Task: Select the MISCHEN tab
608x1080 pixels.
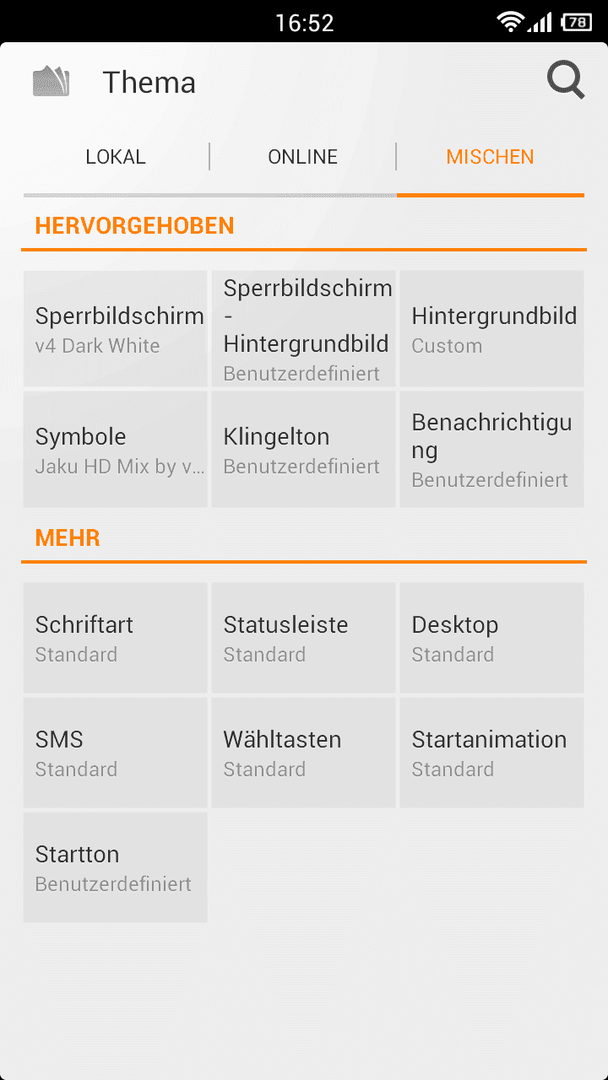Action: pos(490,156)
